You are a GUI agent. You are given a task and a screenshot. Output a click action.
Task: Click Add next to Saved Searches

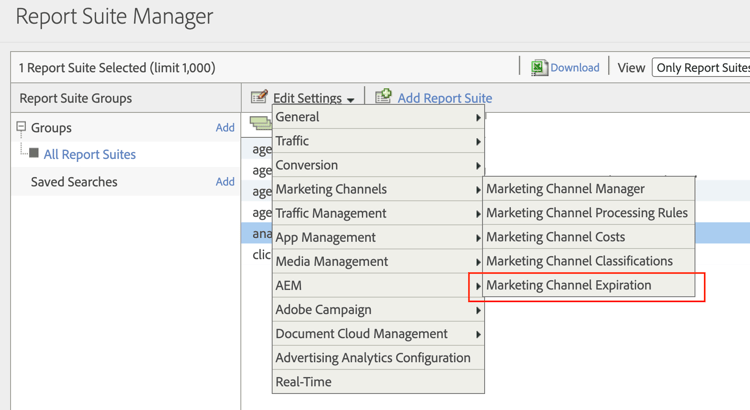pyautogui.click(x=225, y=182)
